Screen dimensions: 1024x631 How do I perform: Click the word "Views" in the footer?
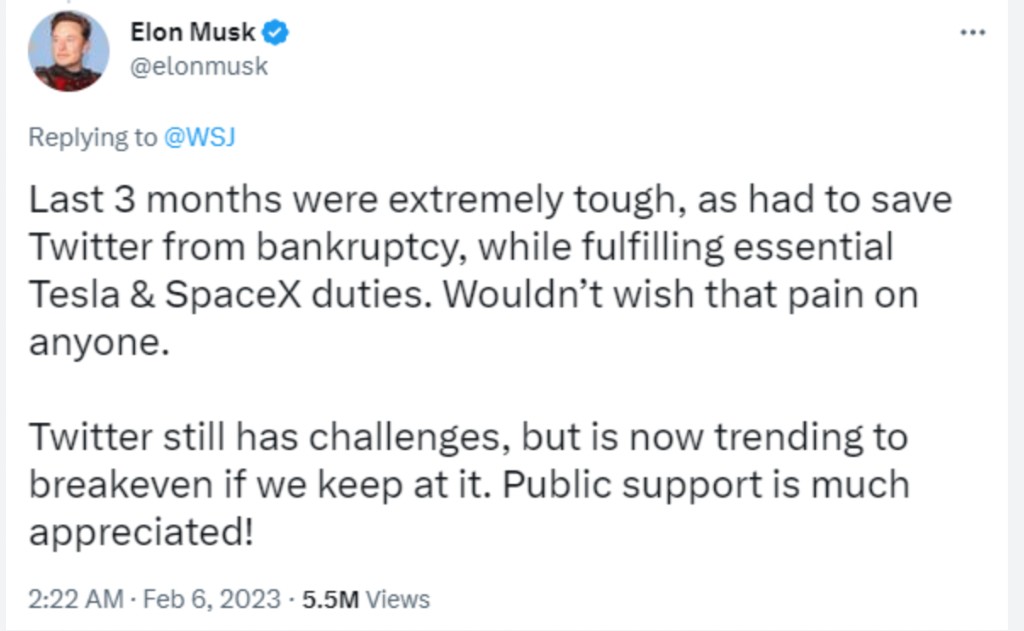pos(397,599)
